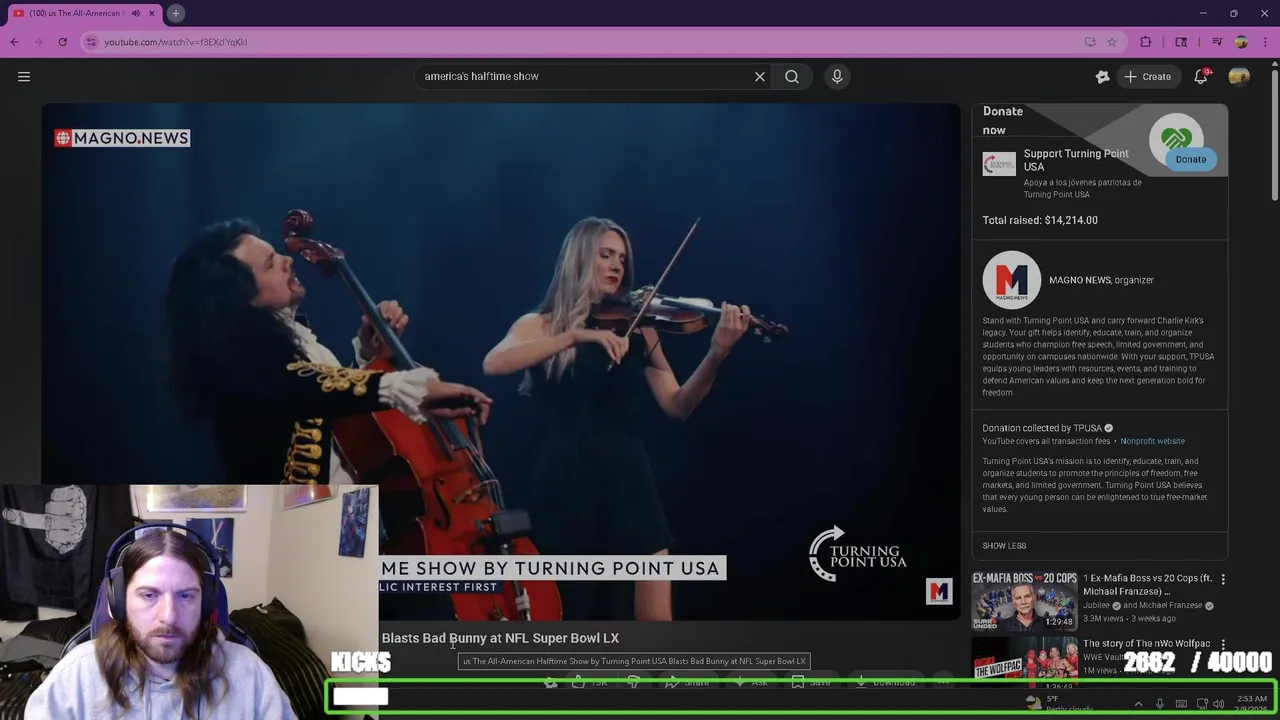Open The story of The nWo Wolfpac title

[x=1146, y=644]
